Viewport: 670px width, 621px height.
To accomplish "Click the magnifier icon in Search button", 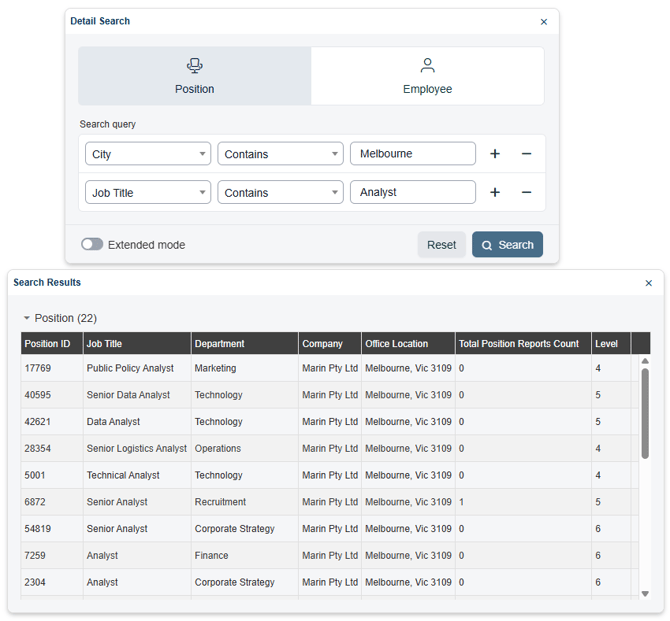I will [x=487, y=245].
